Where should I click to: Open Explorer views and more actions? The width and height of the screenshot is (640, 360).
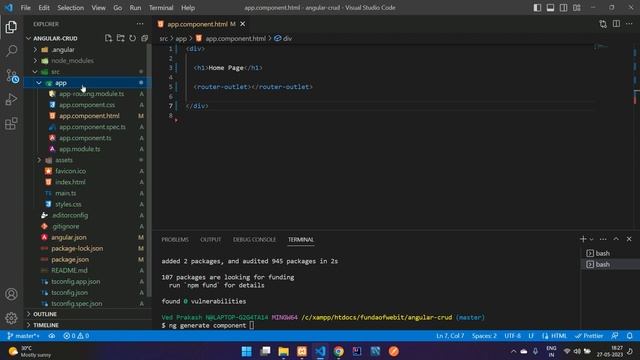point(140,24)
